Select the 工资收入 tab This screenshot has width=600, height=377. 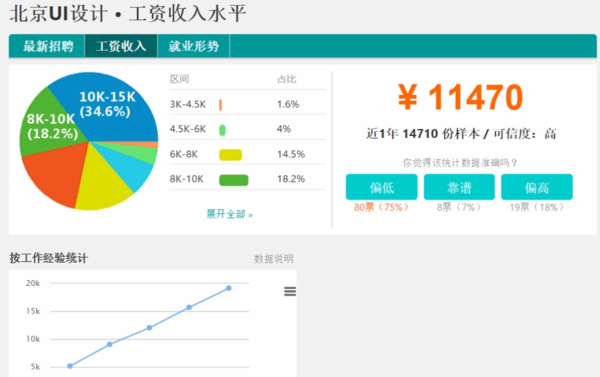(121, 46)
